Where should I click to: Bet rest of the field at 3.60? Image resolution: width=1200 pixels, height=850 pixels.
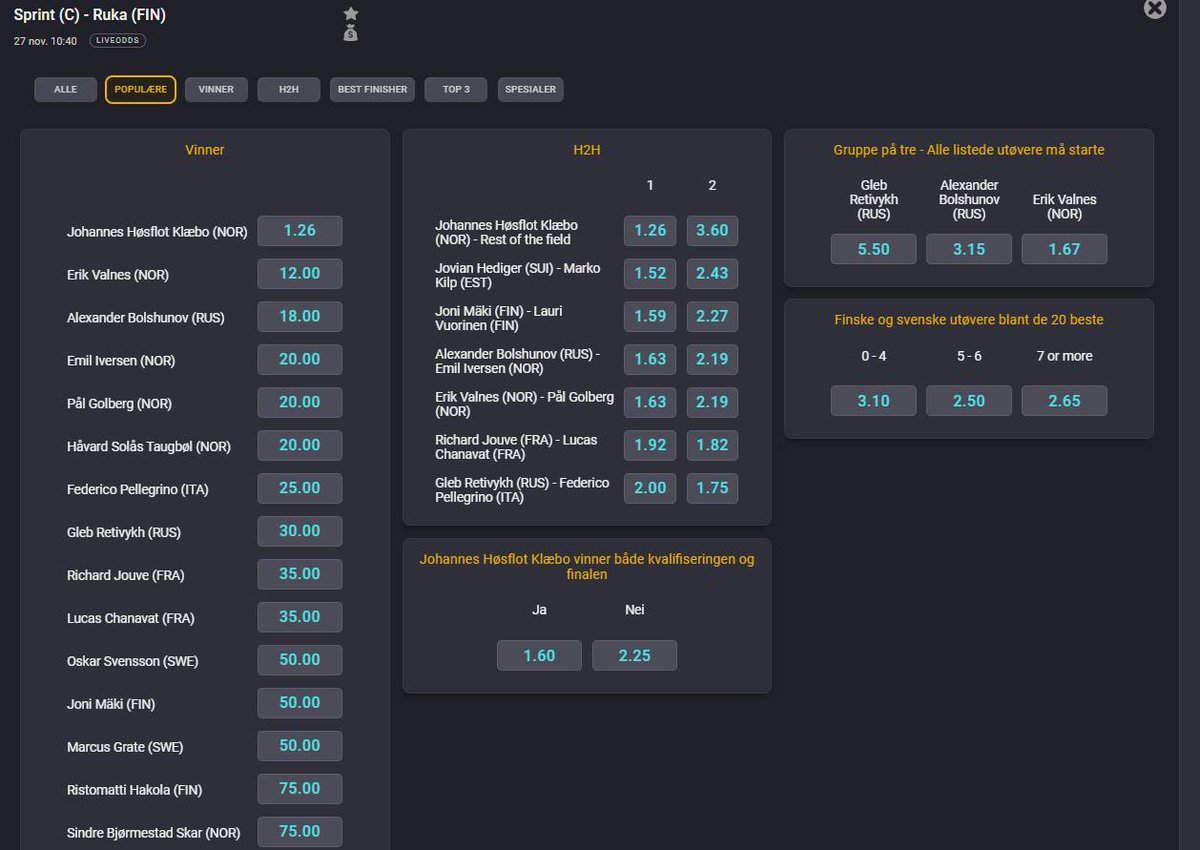pyautogui.click(x=712, y=231)
